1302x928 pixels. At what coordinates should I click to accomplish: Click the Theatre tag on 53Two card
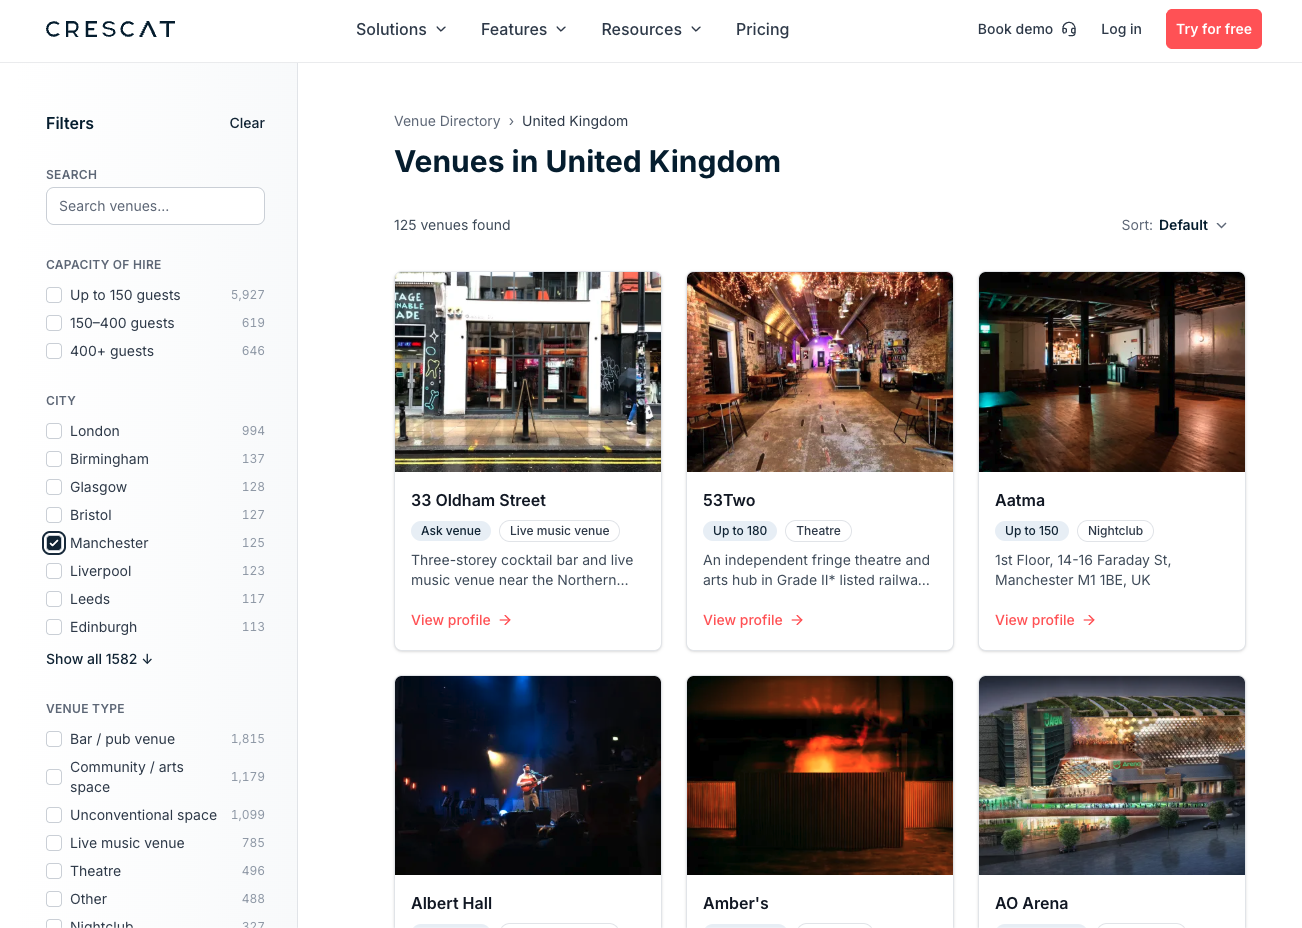point(818,531)
